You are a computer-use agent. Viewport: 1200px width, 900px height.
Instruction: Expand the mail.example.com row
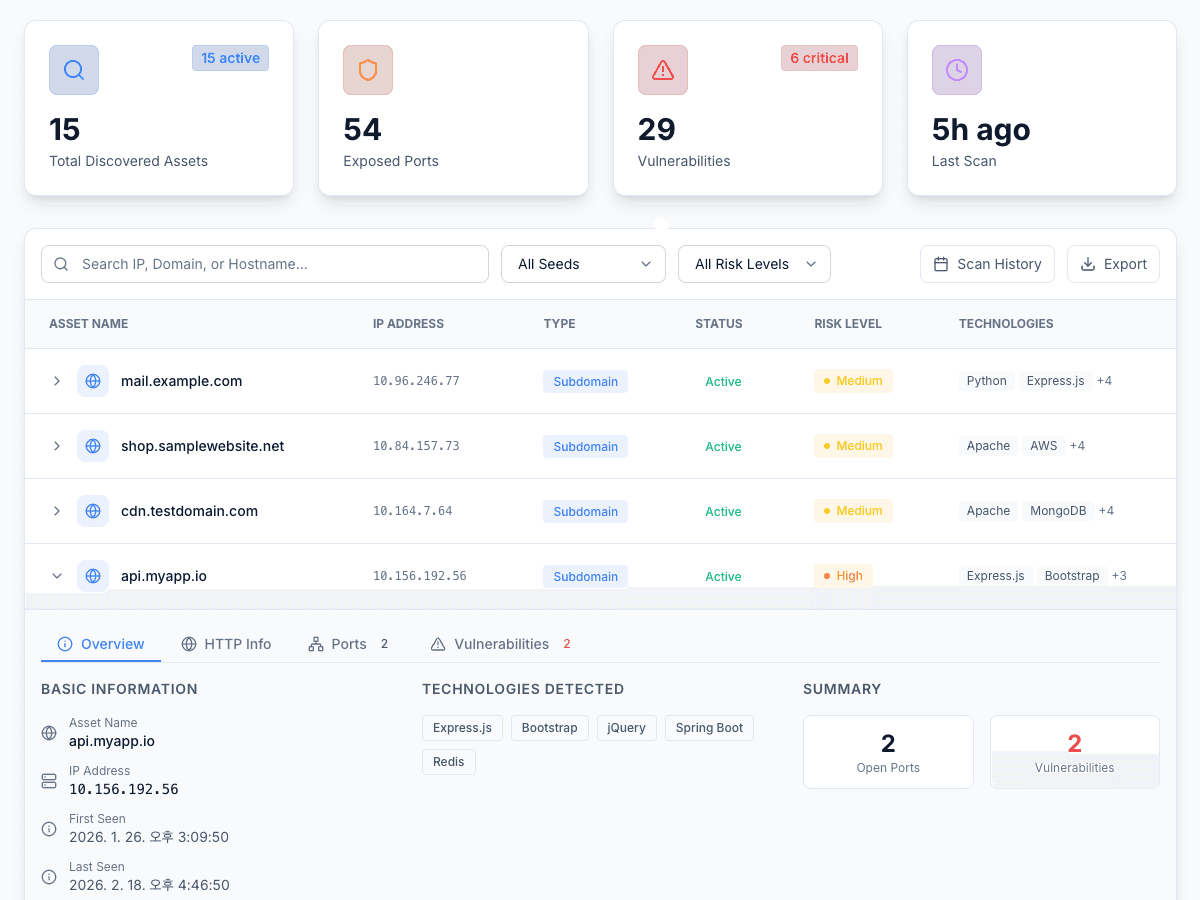[57, 381]
